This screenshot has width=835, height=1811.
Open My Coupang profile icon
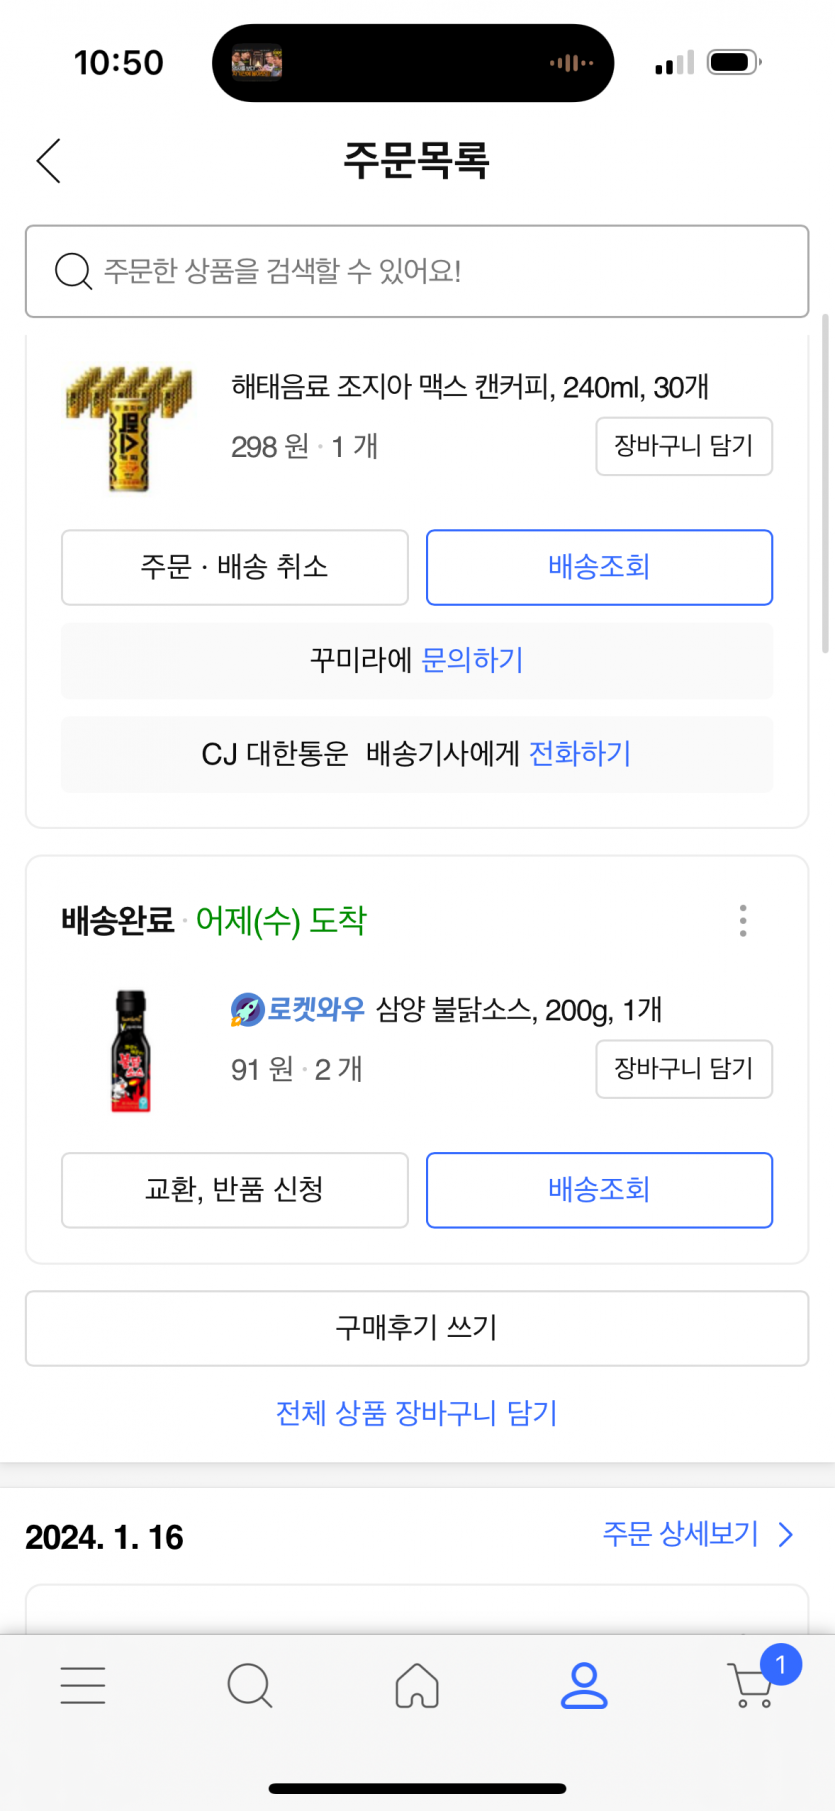584,1685
